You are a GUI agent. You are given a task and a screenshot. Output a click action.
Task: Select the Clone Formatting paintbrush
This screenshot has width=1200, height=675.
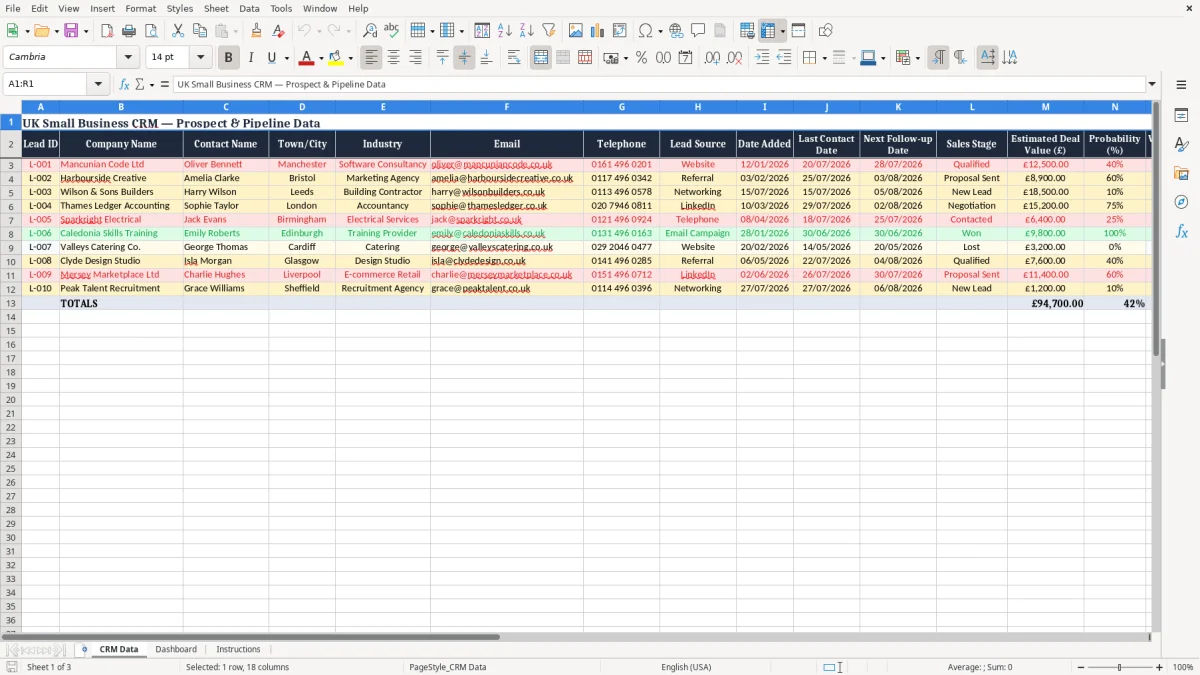click(257, 31)
